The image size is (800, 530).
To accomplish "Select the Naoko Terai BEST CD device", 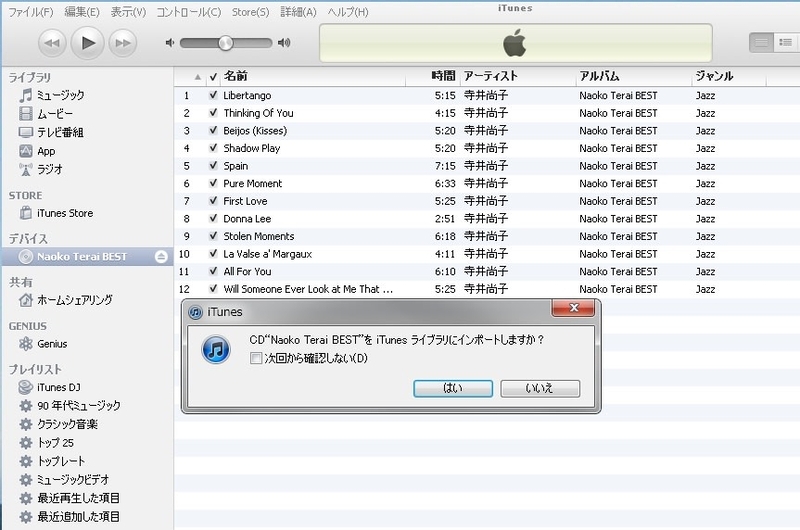I will (x=88, y=257).
